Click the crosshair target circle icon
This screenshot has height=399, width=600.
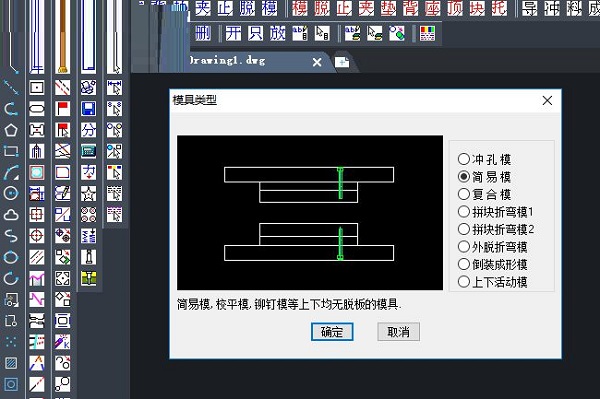click(37, 236)
